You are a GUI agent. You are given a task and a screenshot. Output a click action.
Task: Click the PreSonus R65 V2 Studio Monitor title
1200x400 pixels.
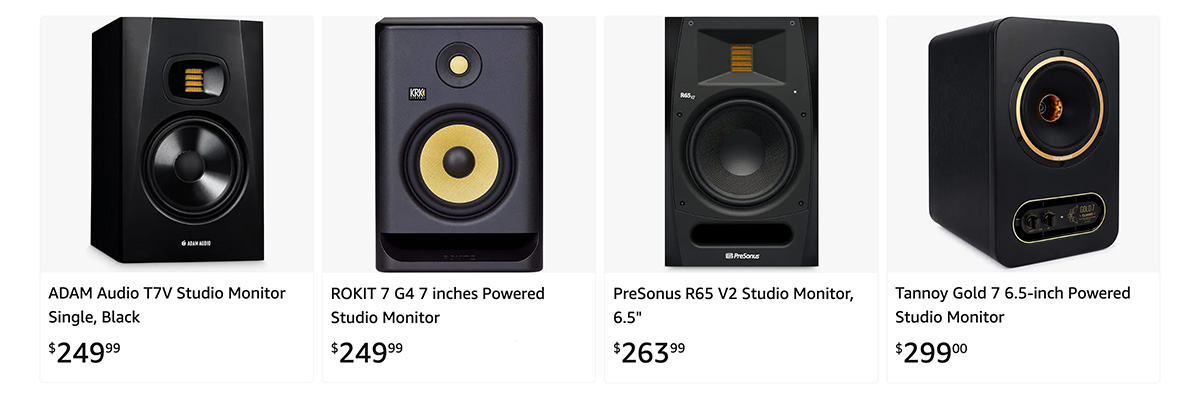point(733,305)
